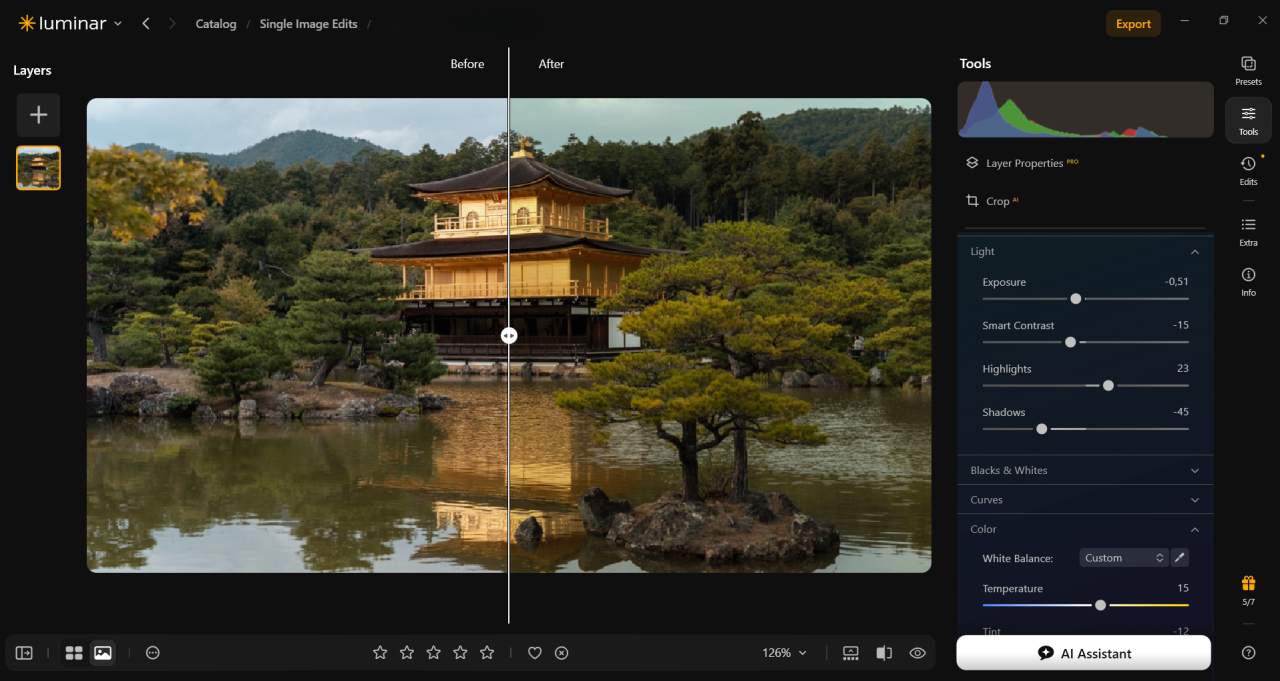Click the gift box 5/7 icon
The width and height of the screenshot is (1280, 681).
[1248, 590]
